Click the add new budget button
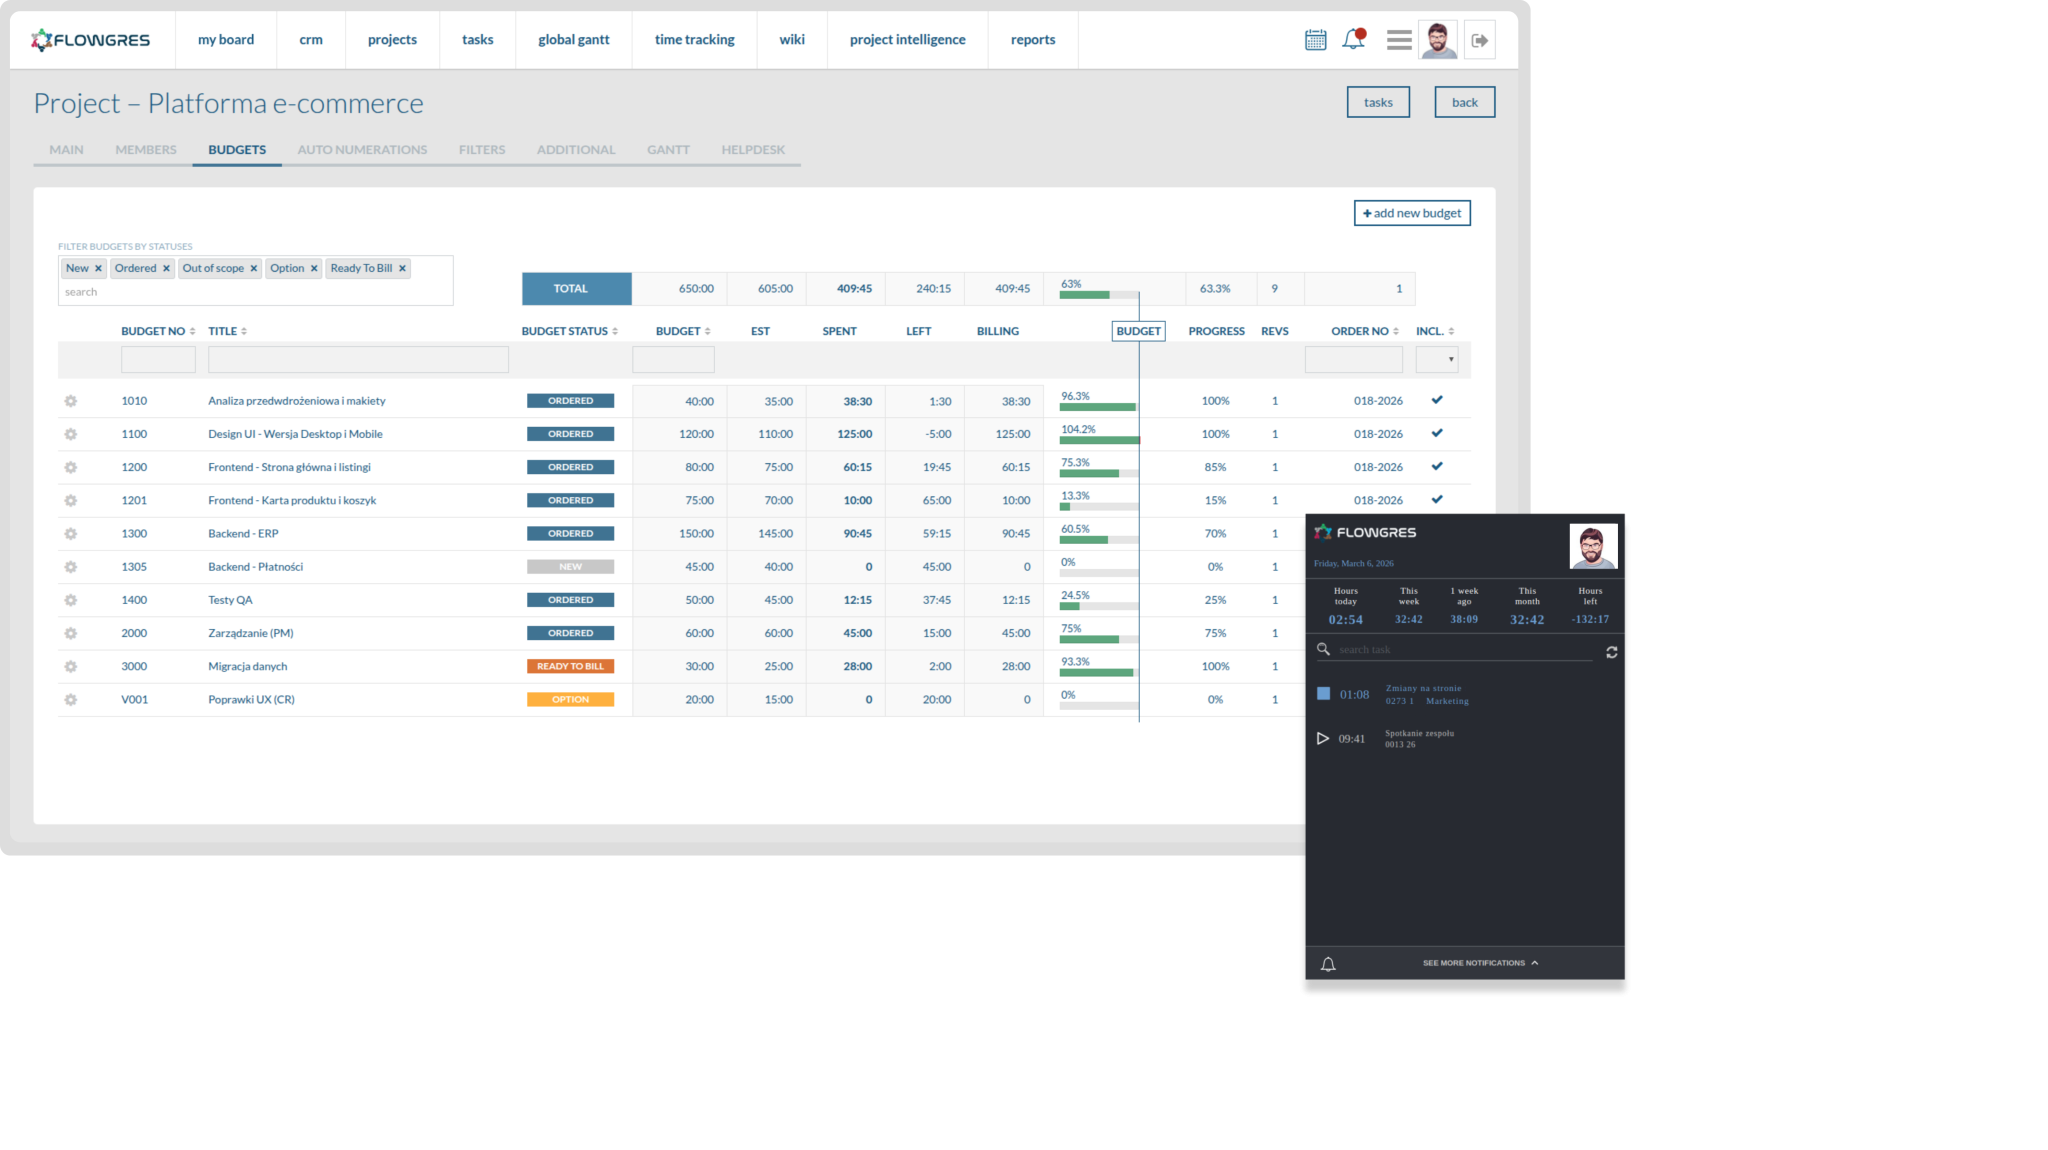2048x1150 pixels. pyautogui.click(x=1412, y=213)
